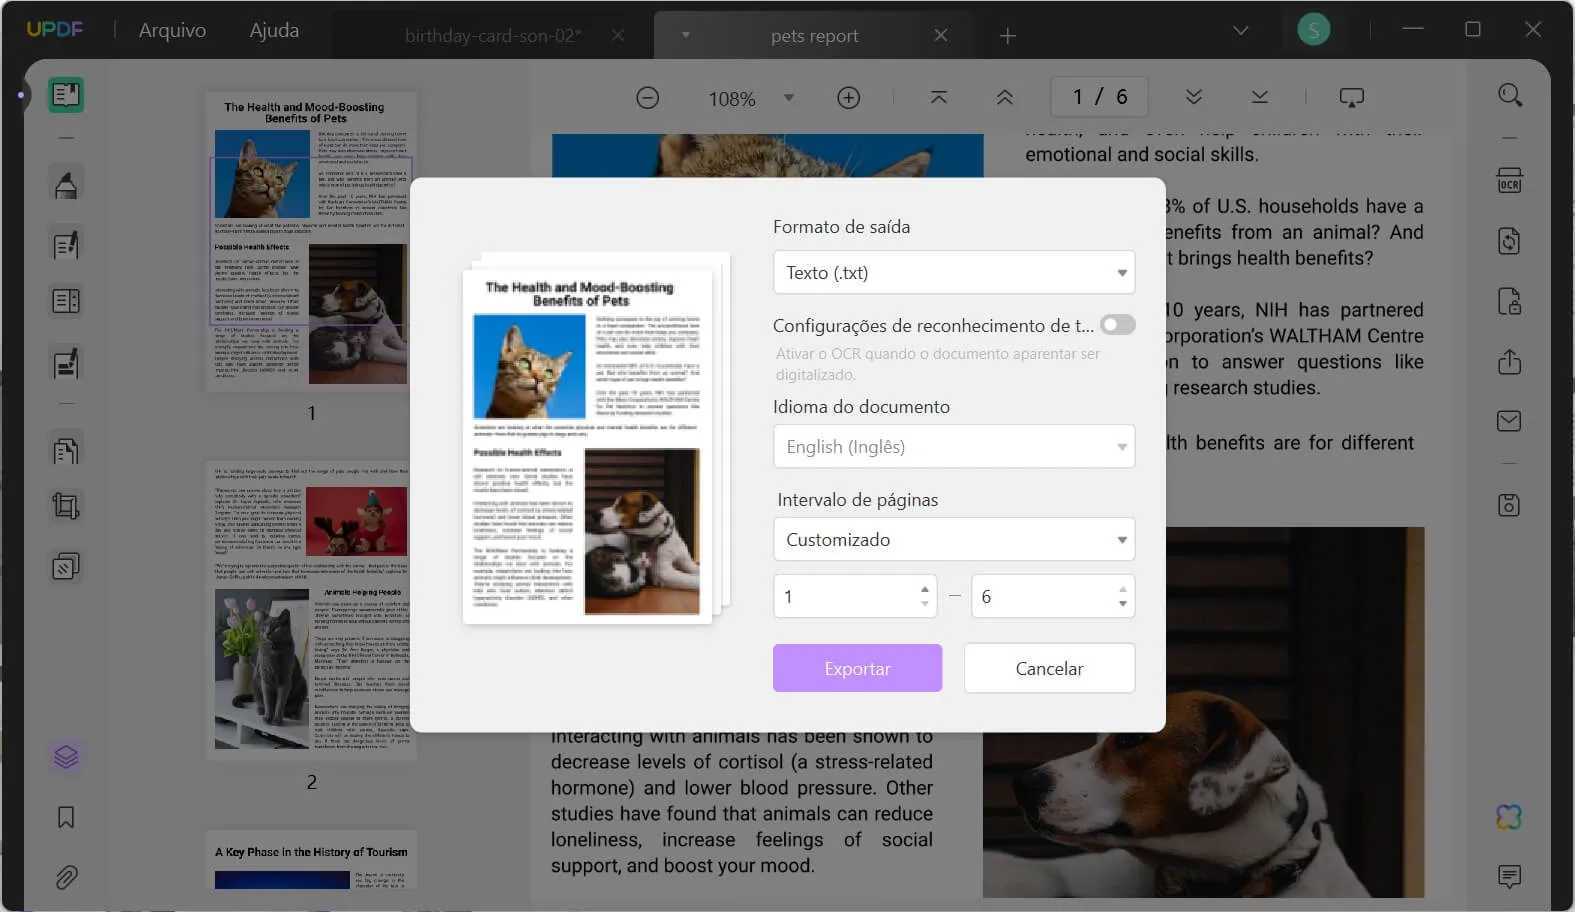This screenshot has width=1575, height=912.
Task: Open the Protect PDF lock icon
Action: click(1510, 301)
